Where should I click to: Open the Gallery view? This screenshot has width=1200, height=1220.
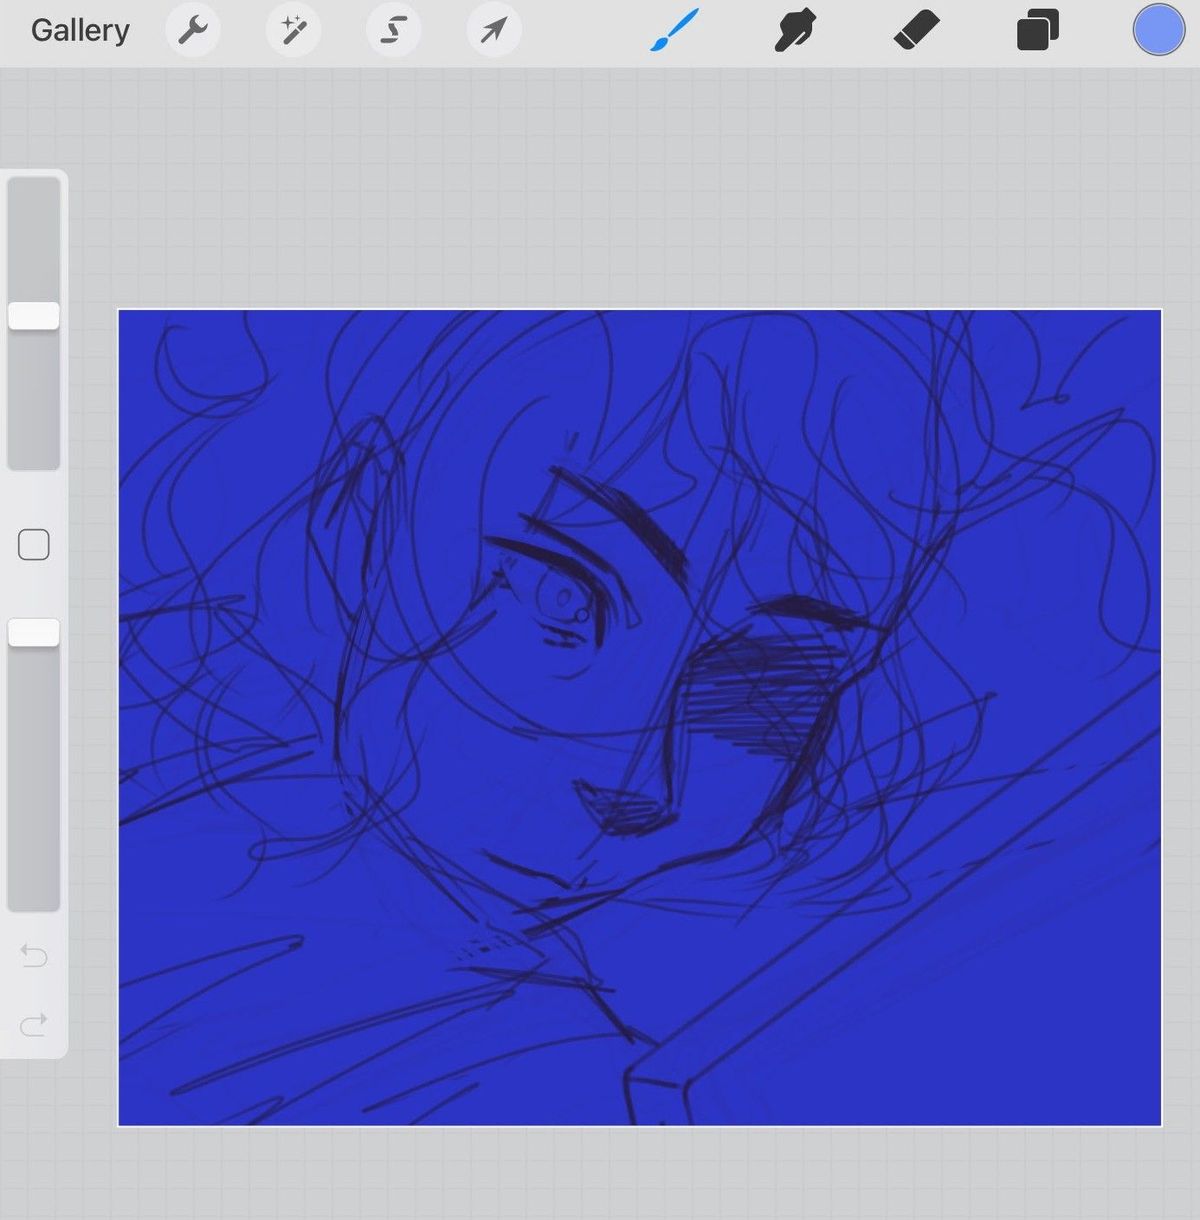click(x=80, y=31)
